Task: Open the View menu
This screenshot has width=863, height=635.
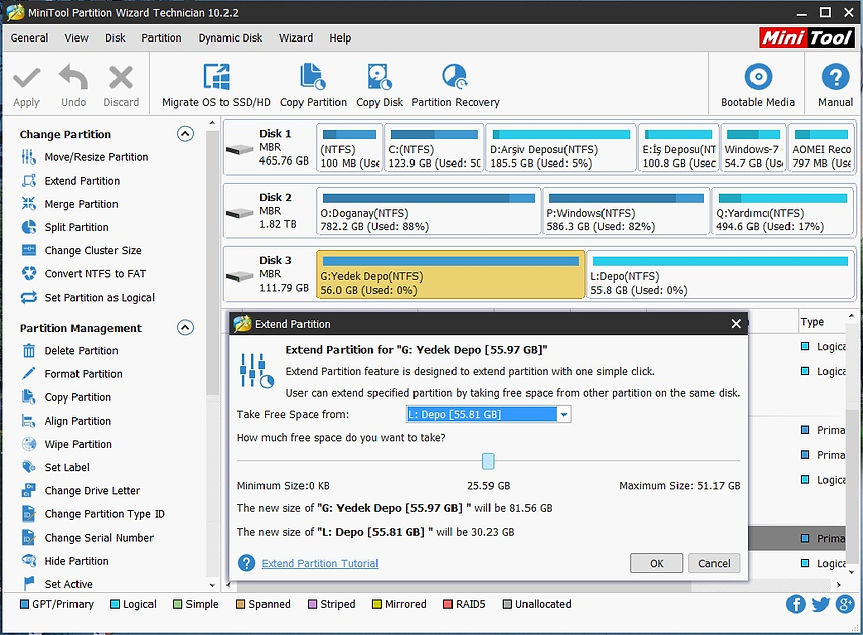Action: click(76, 38)
